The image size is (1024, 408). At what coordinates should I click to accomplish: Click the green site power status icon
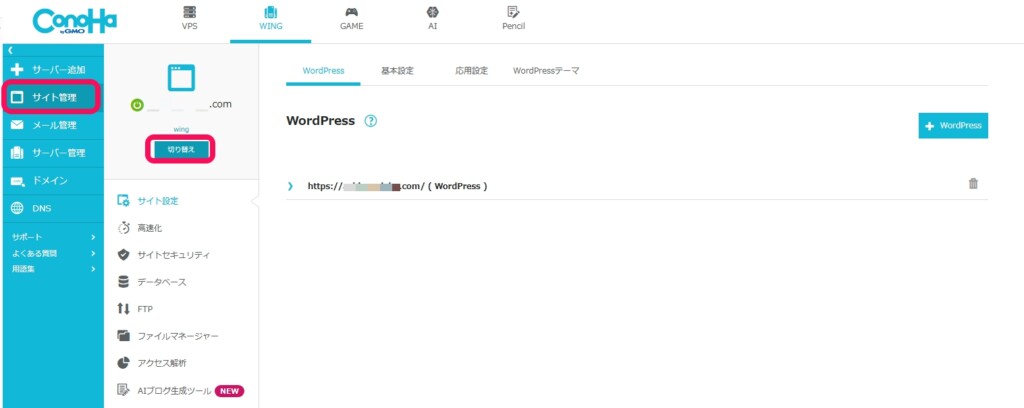137,104
